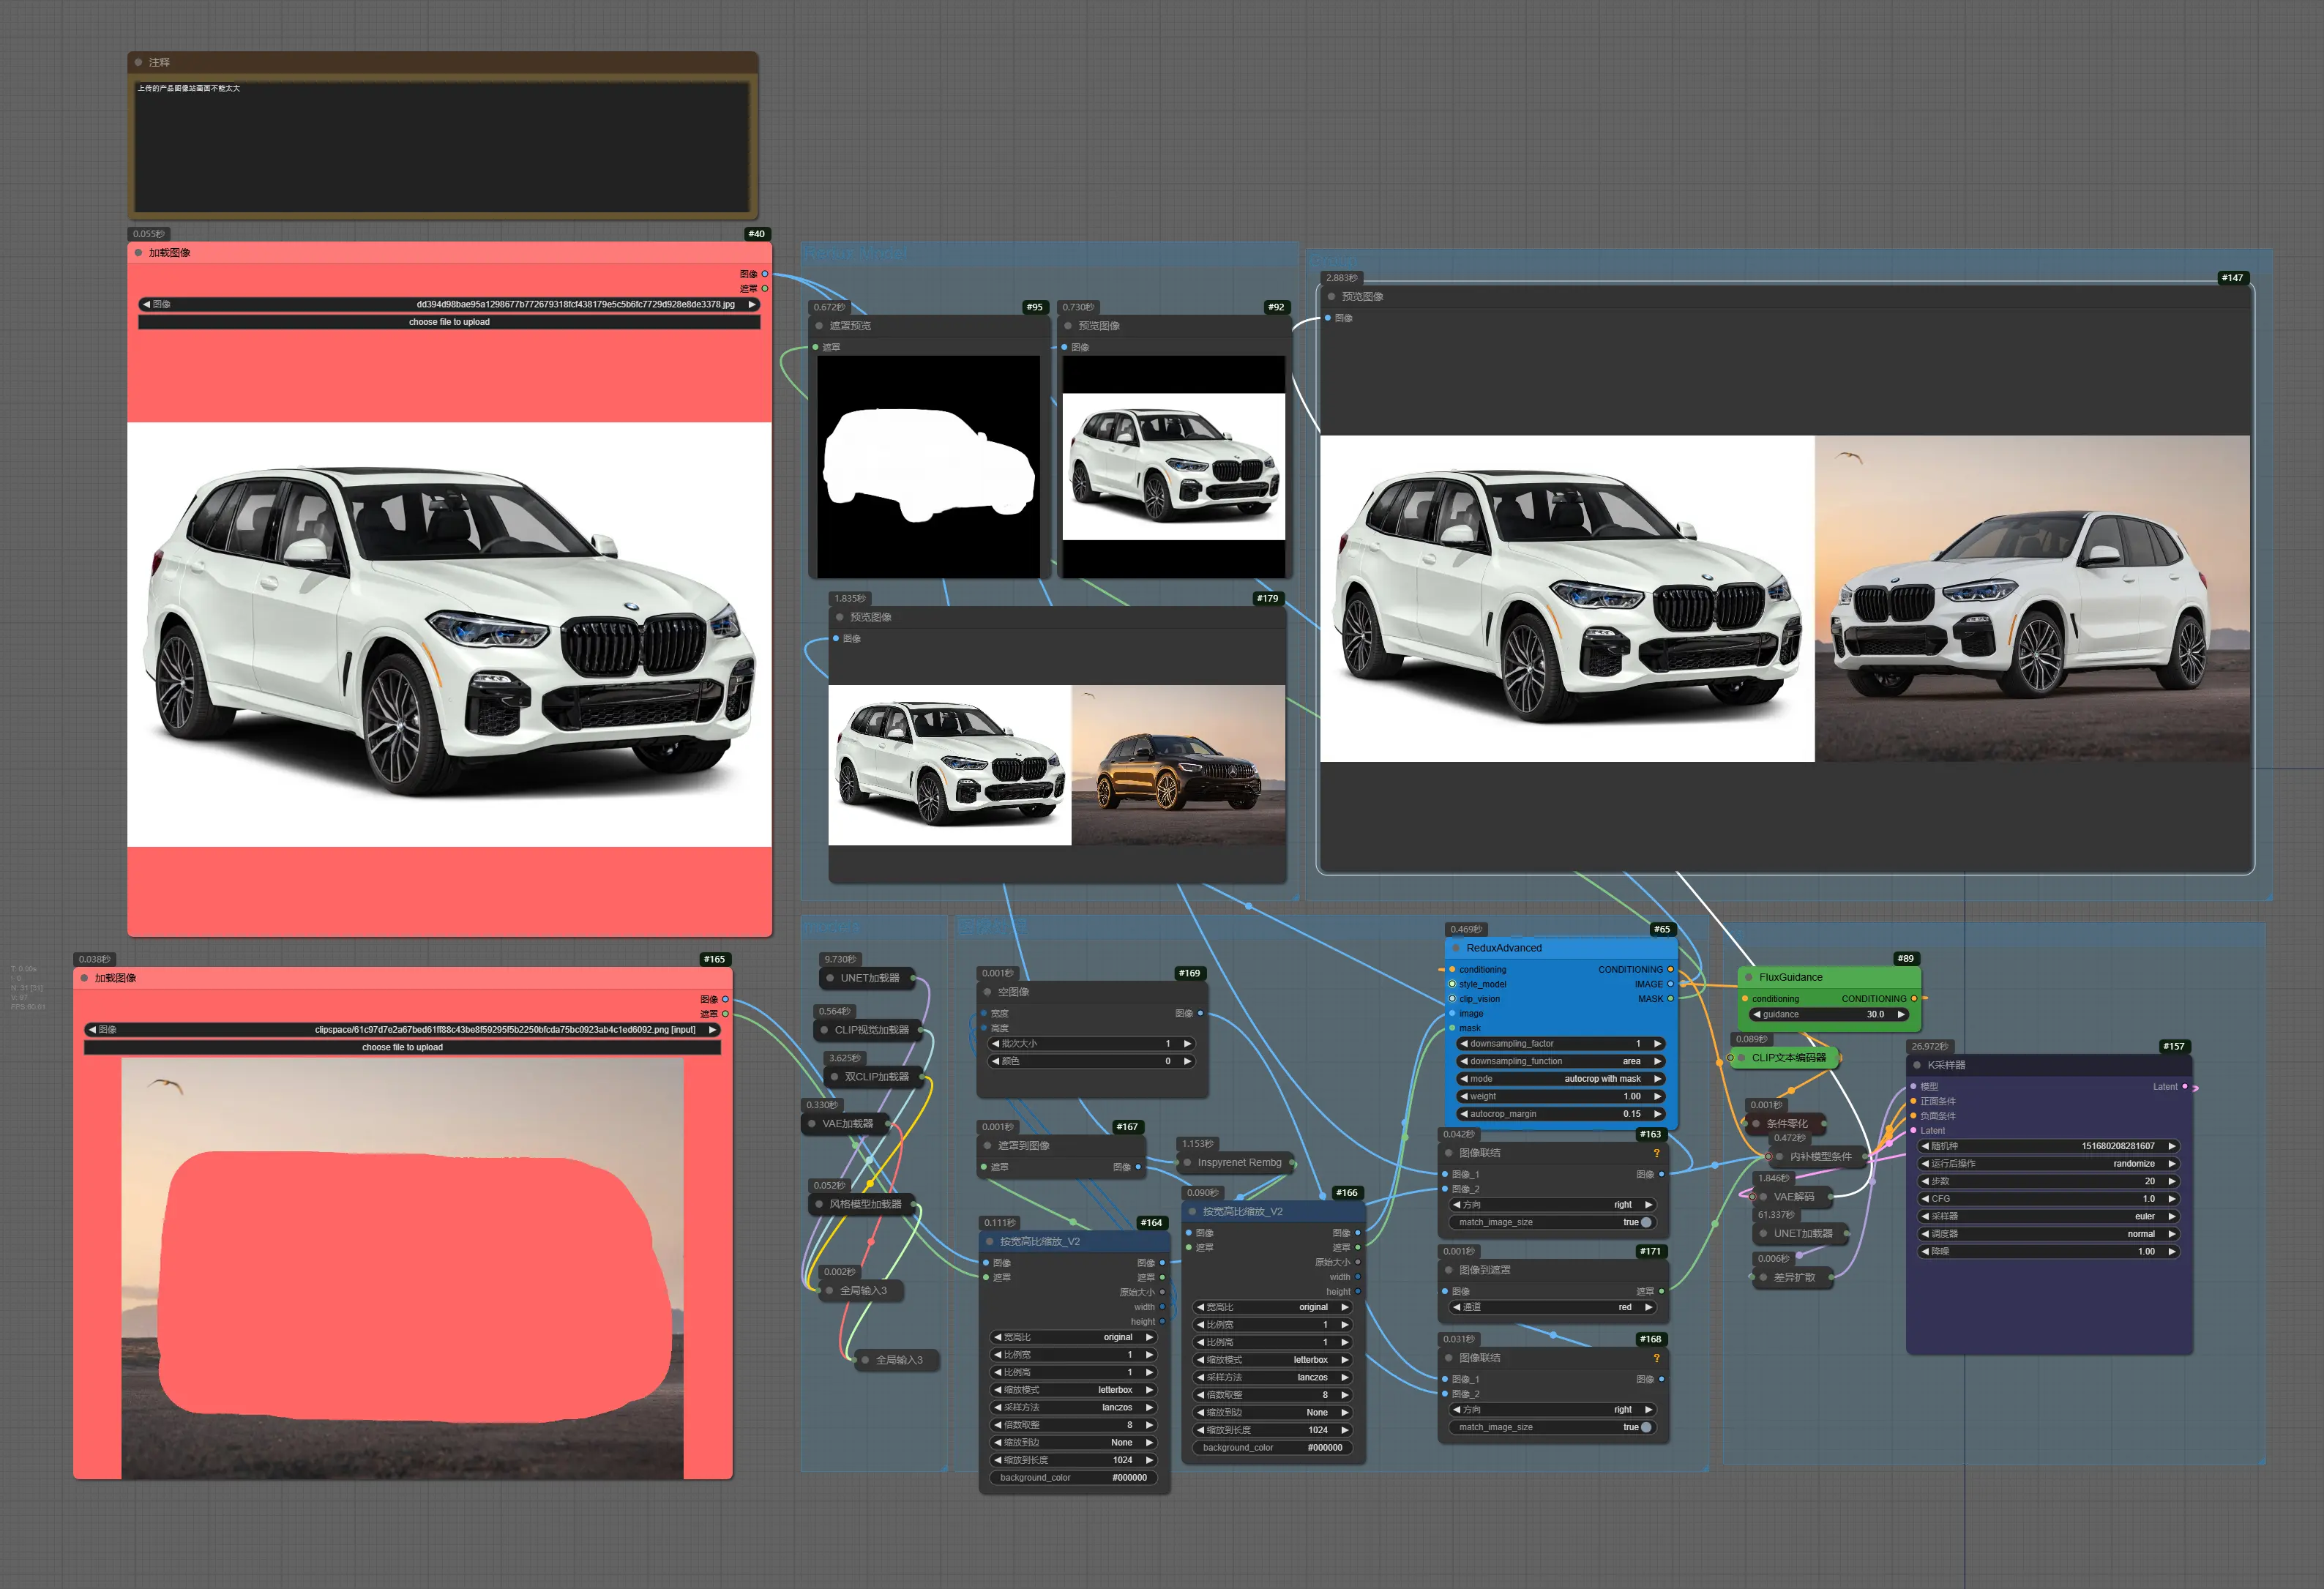Open the mode dropdown showing autocrop with mask
2324x1589 pixels.
tap(1560, 1079)
